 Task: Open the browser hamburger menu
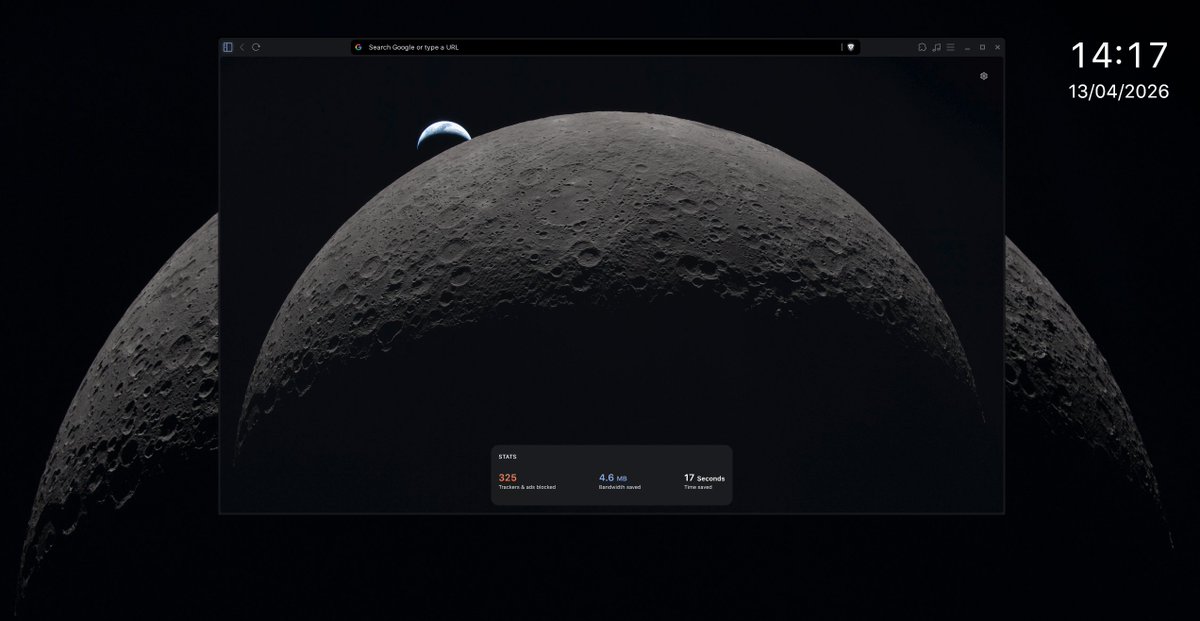click(950, 47)
